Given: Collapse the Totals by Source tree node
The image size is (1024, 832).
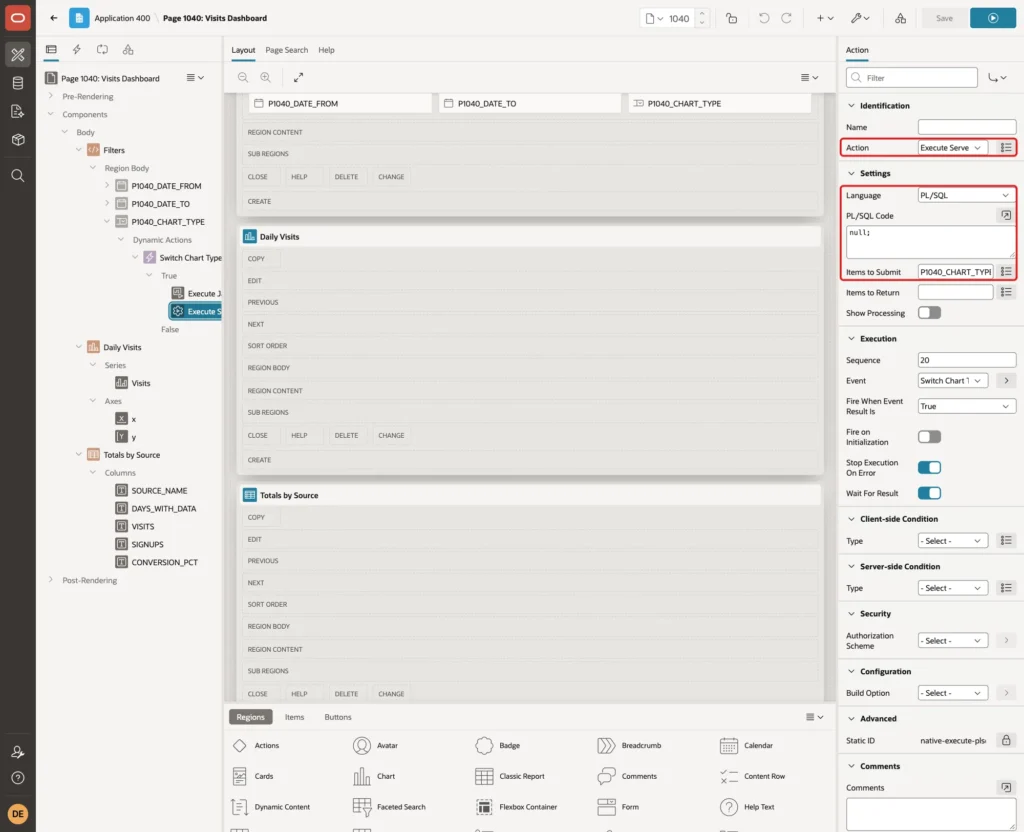Looking at the screenshot, I should (x=78, y=455).
